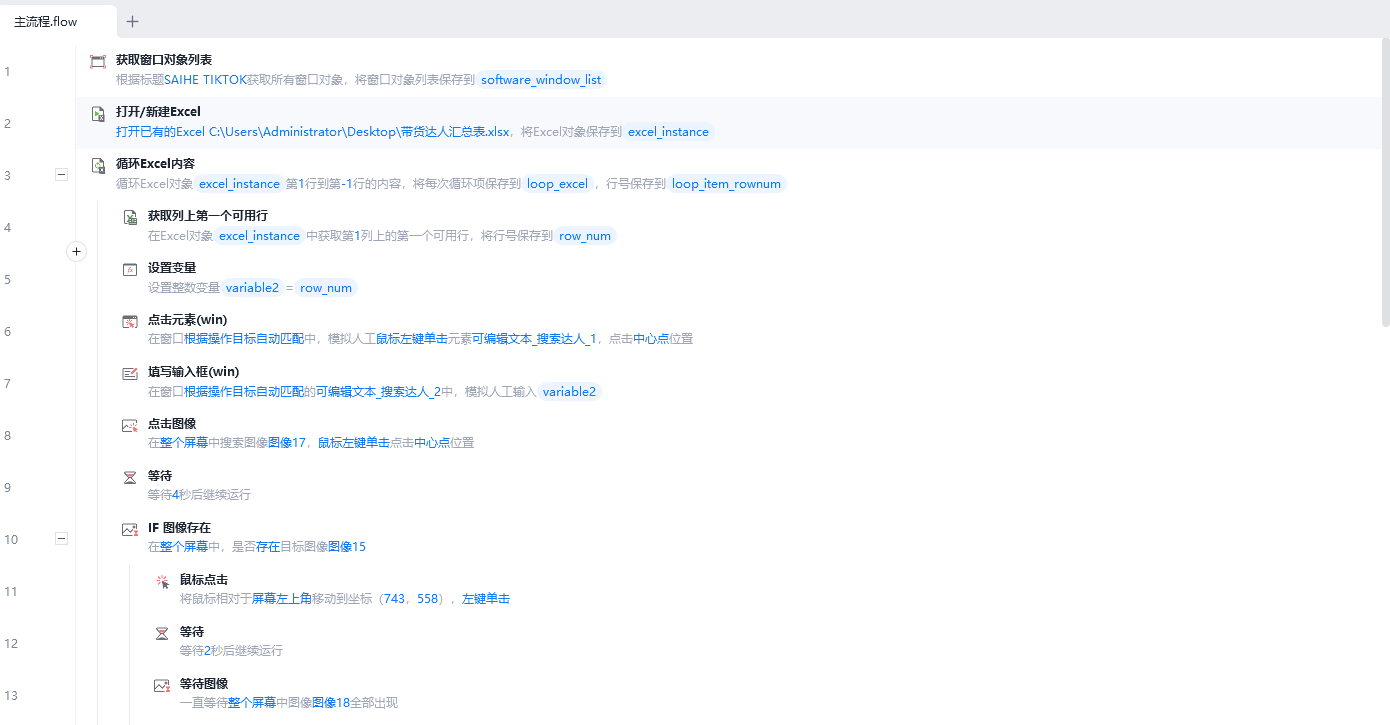This screenshot has height=725, width=1390.
Task: Click the 点击元素(win) step icon
Action: coord(130,322)
